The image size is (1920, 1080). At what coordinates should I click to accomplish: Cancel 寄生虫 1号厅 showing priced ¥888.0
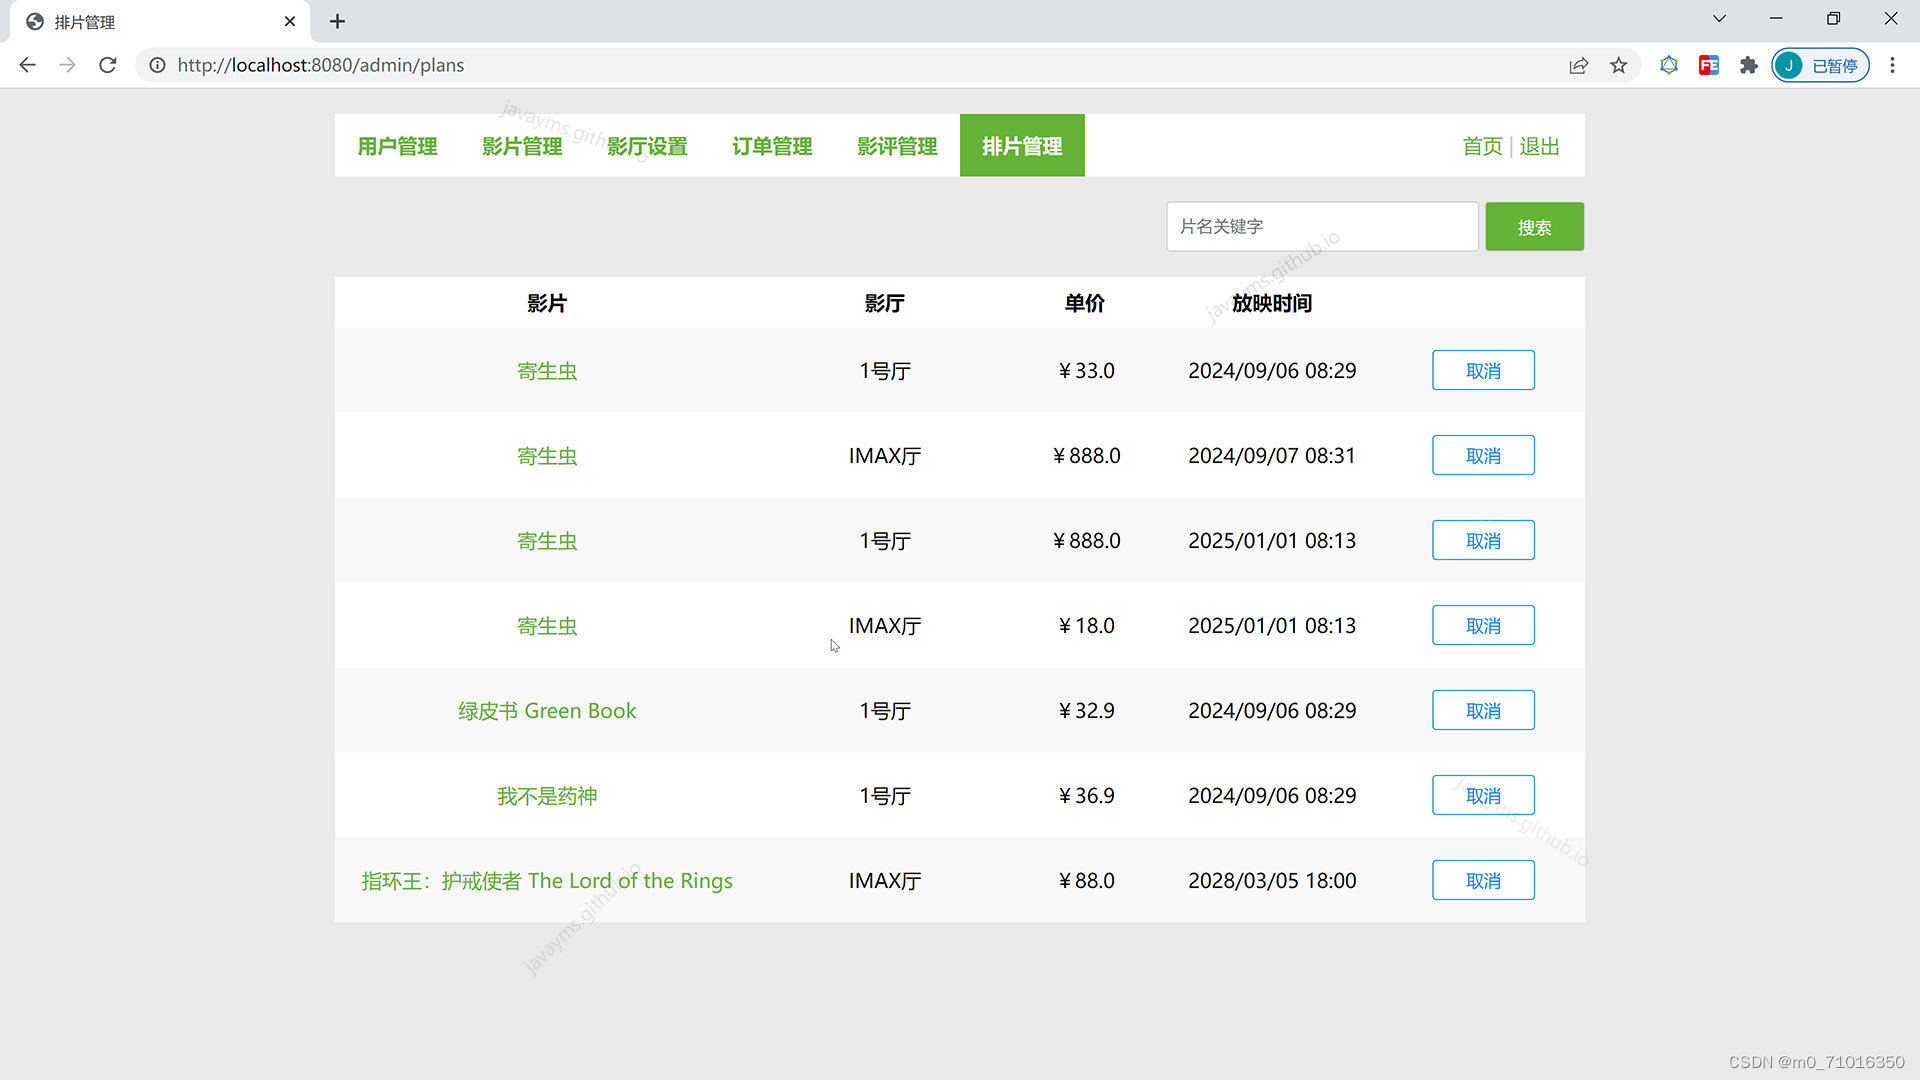(x=1483, y=541)
